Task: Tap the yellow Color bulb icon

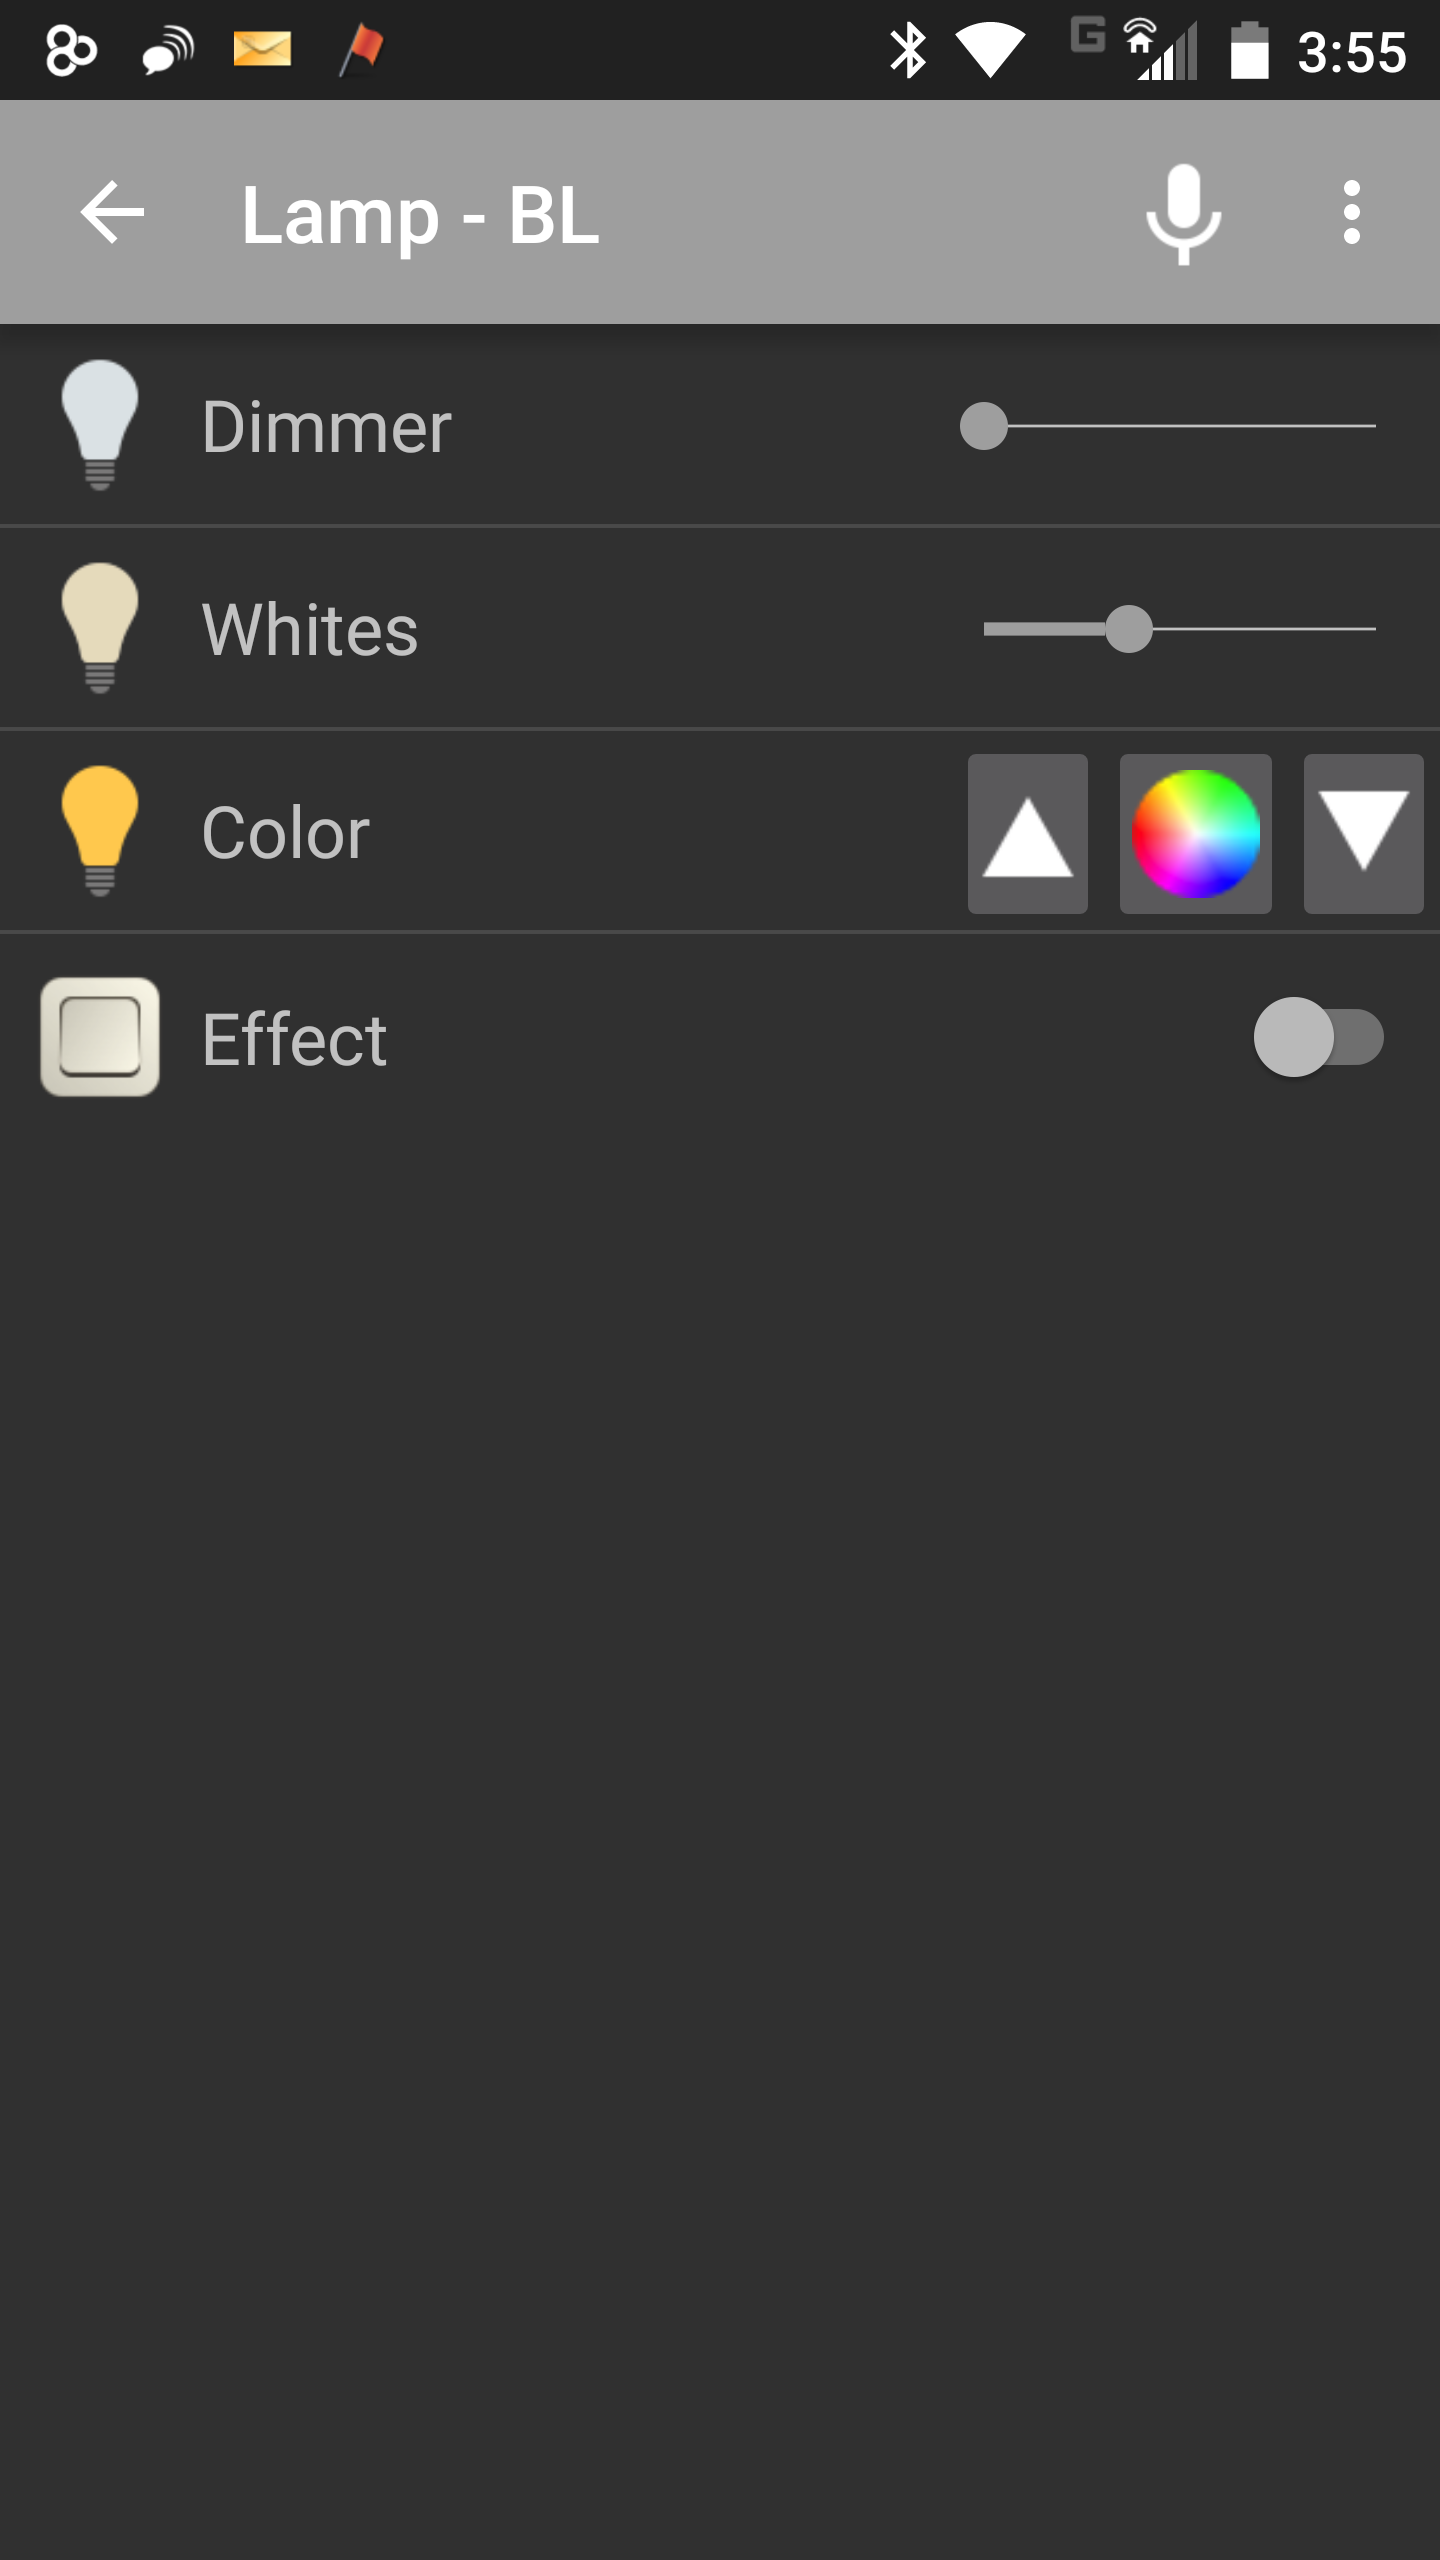Action: tap(99, 831)
